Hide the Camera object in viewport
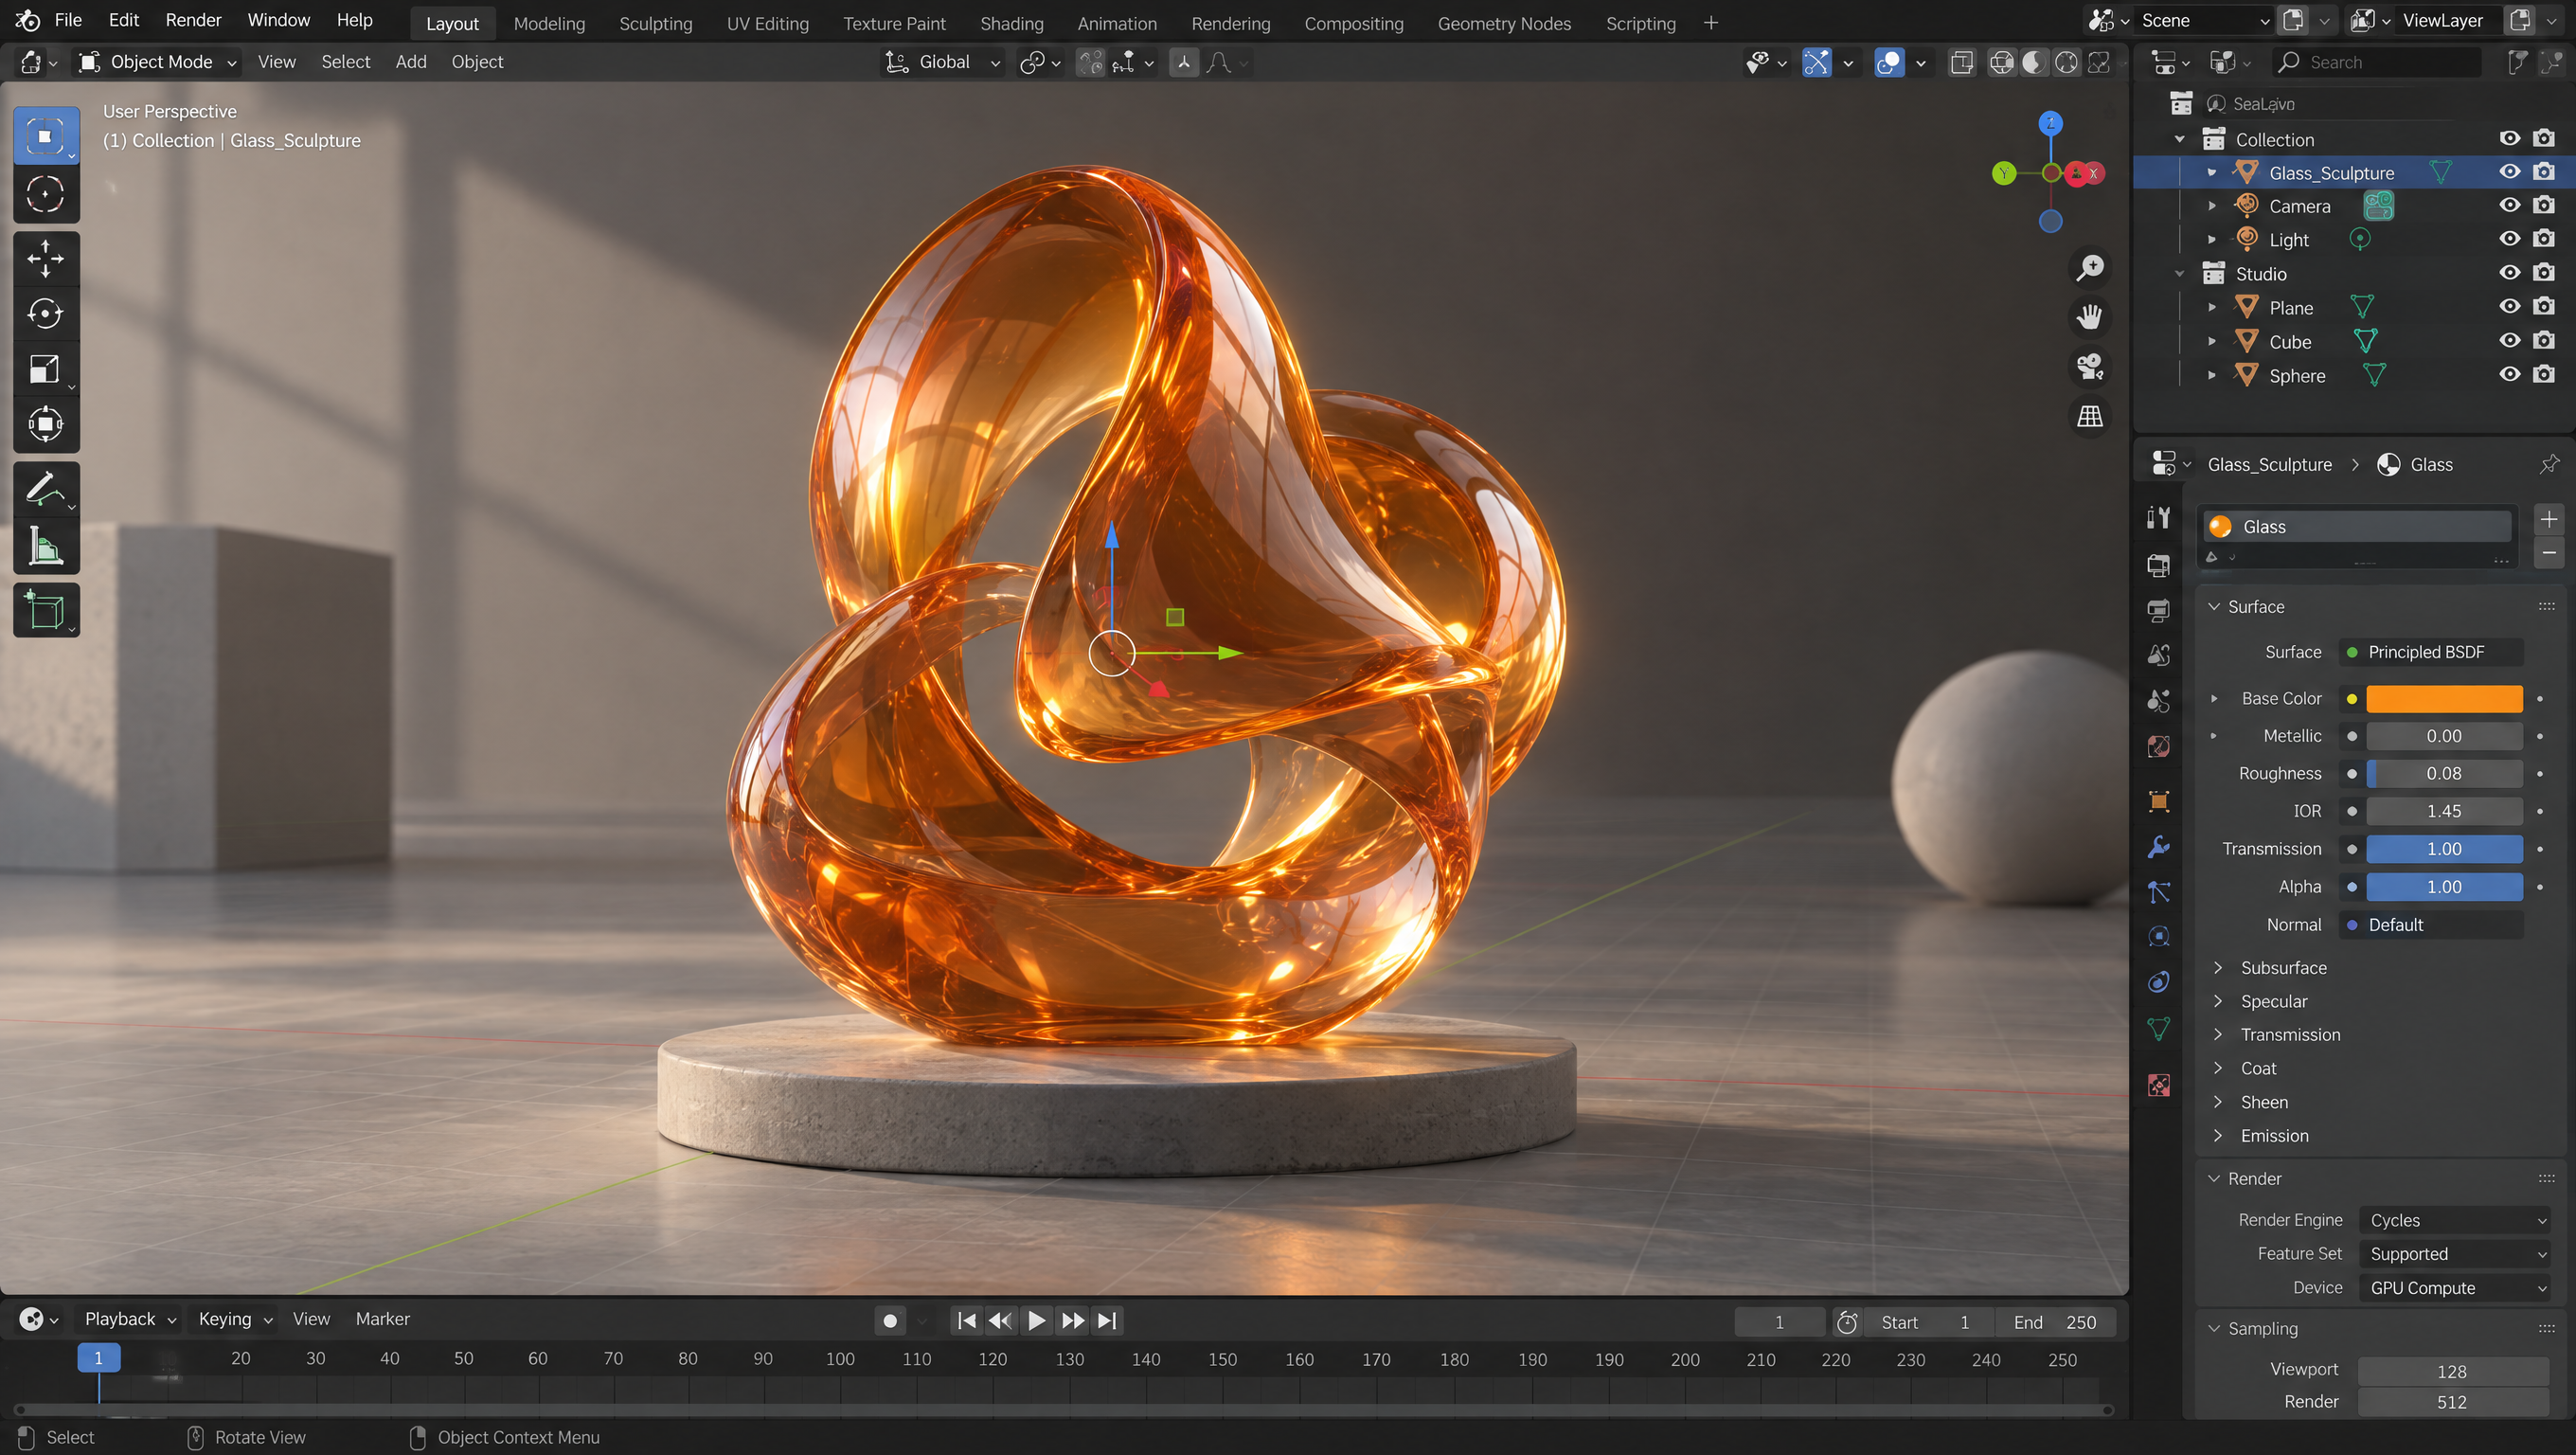 point(2509,205)
